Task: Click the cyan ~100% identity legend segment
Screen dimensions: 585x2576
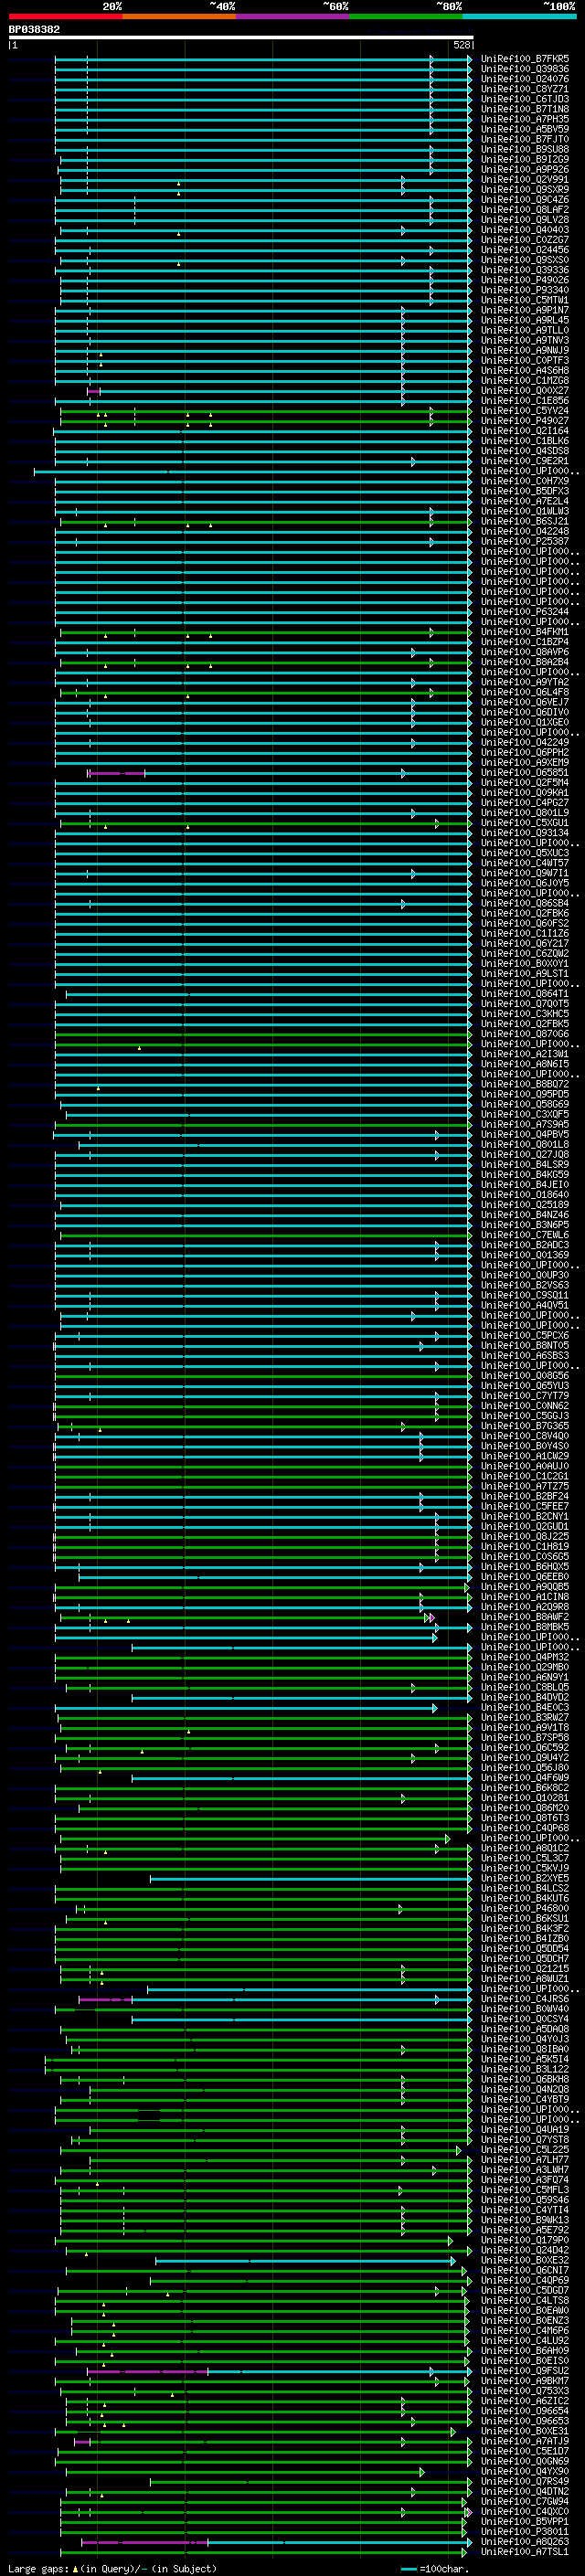Action: coord(520,16)
